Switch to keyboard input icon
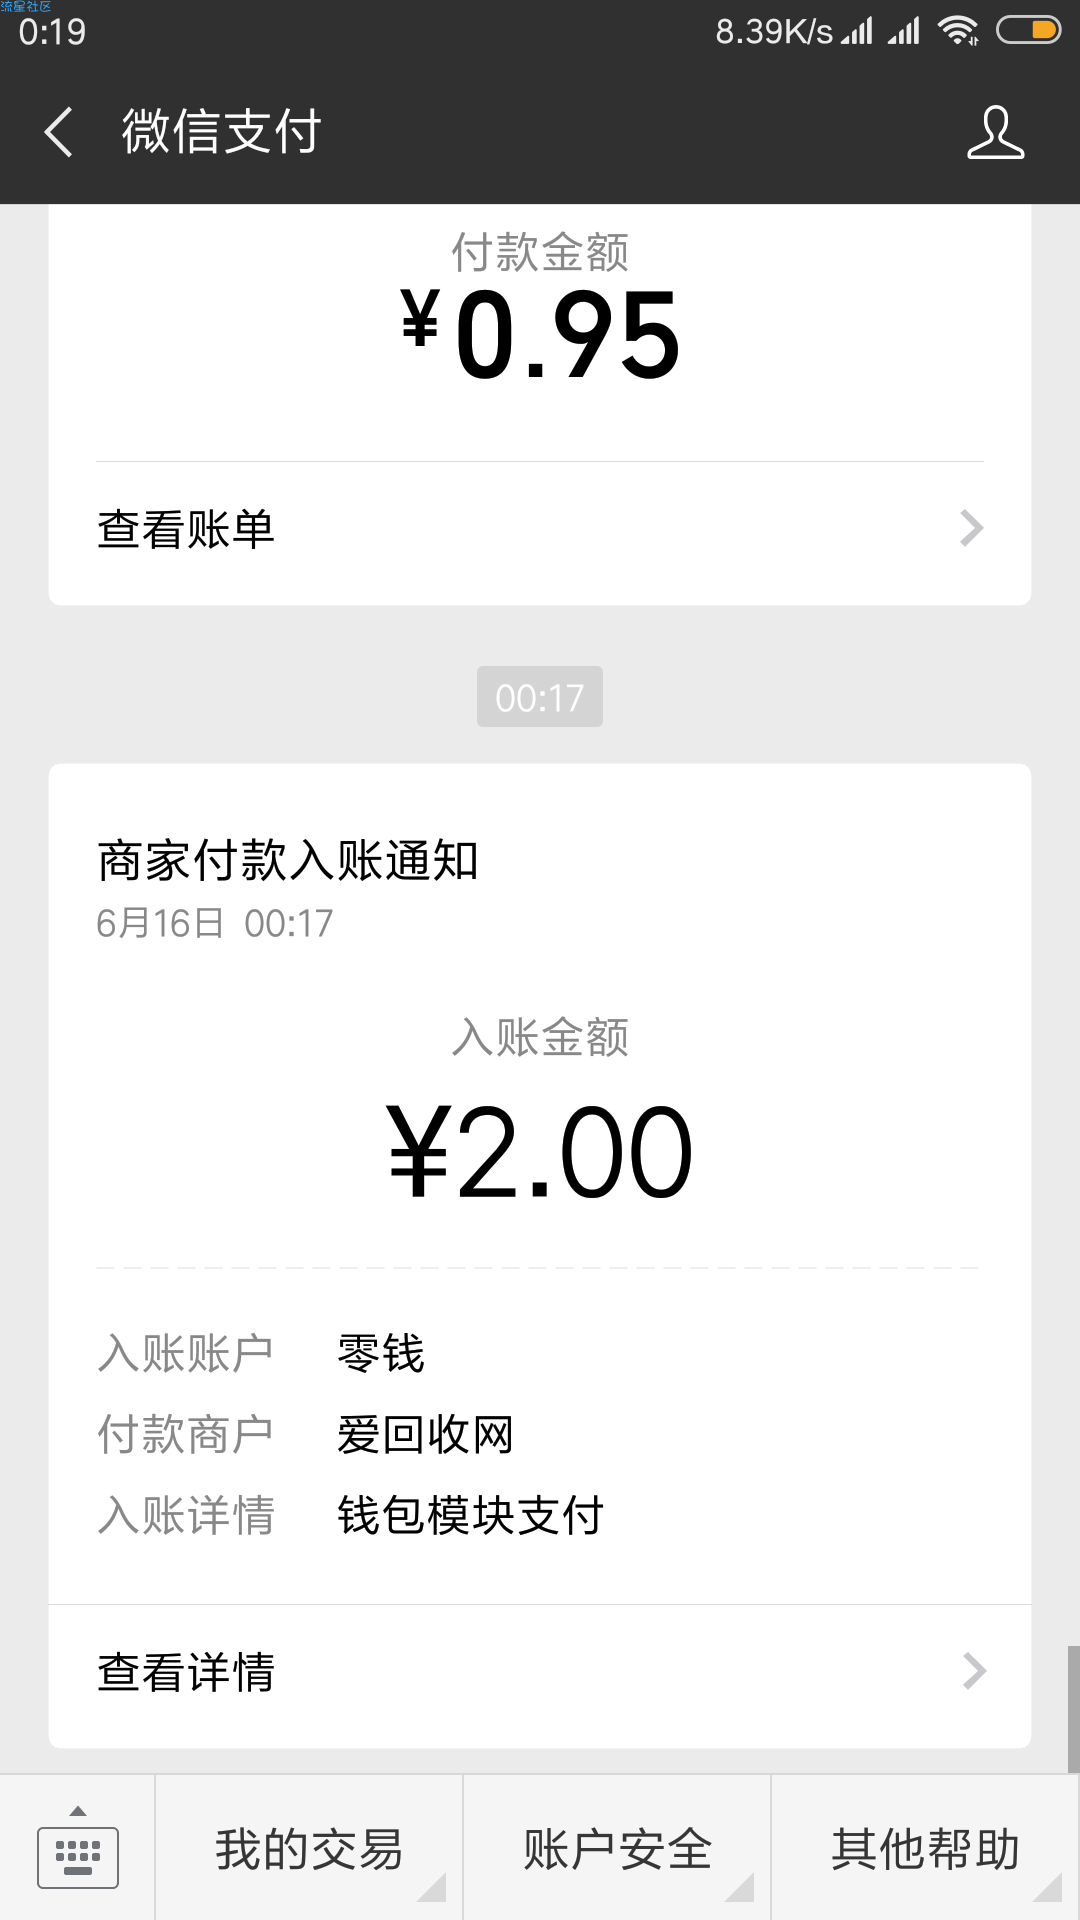1080x1920 pixels. pos(78,1848)
